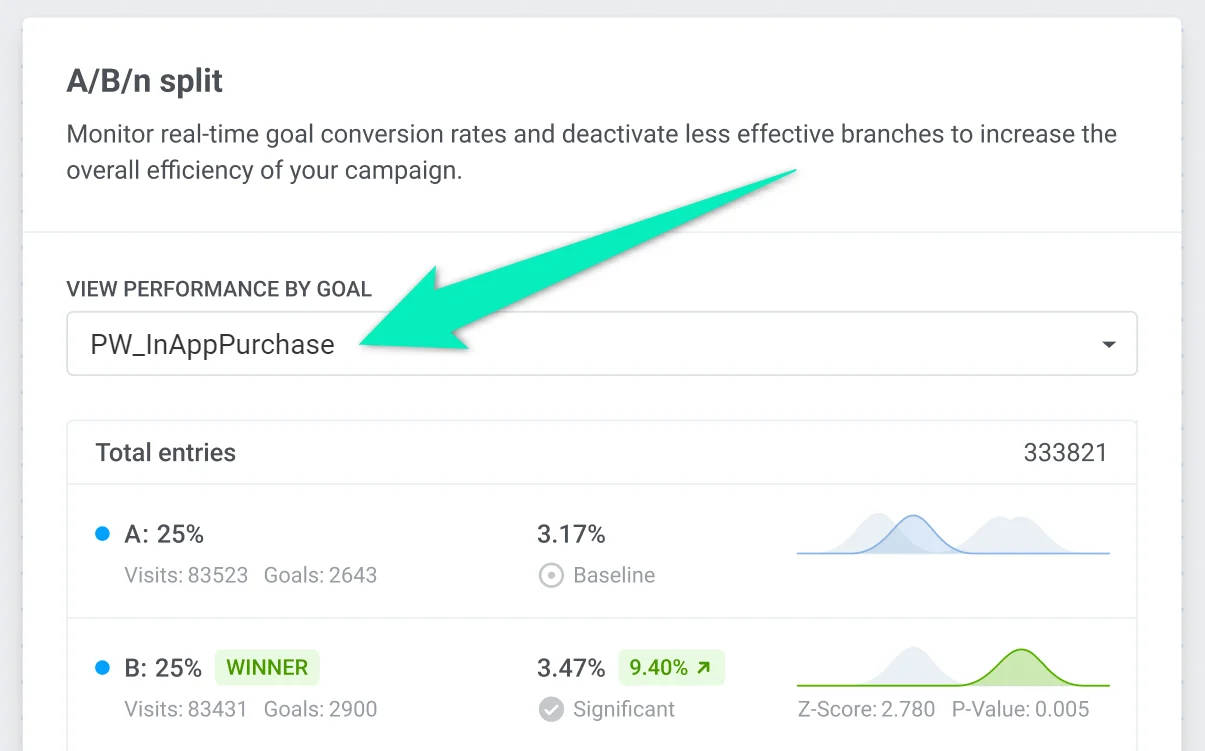Select the blue bullet icon next to variant A
The height and width of the screenshot is (751, 1205).
coord(103,533)
